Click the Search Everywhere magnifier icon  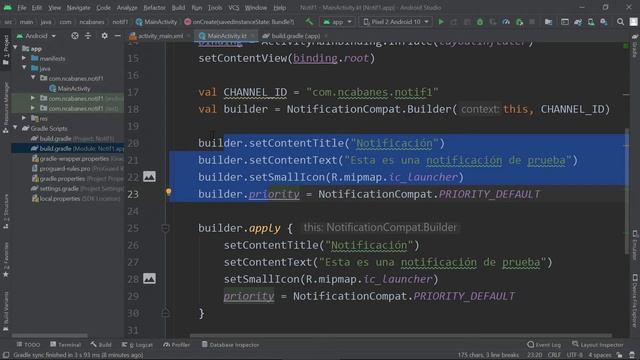click(x=620, y=22)
